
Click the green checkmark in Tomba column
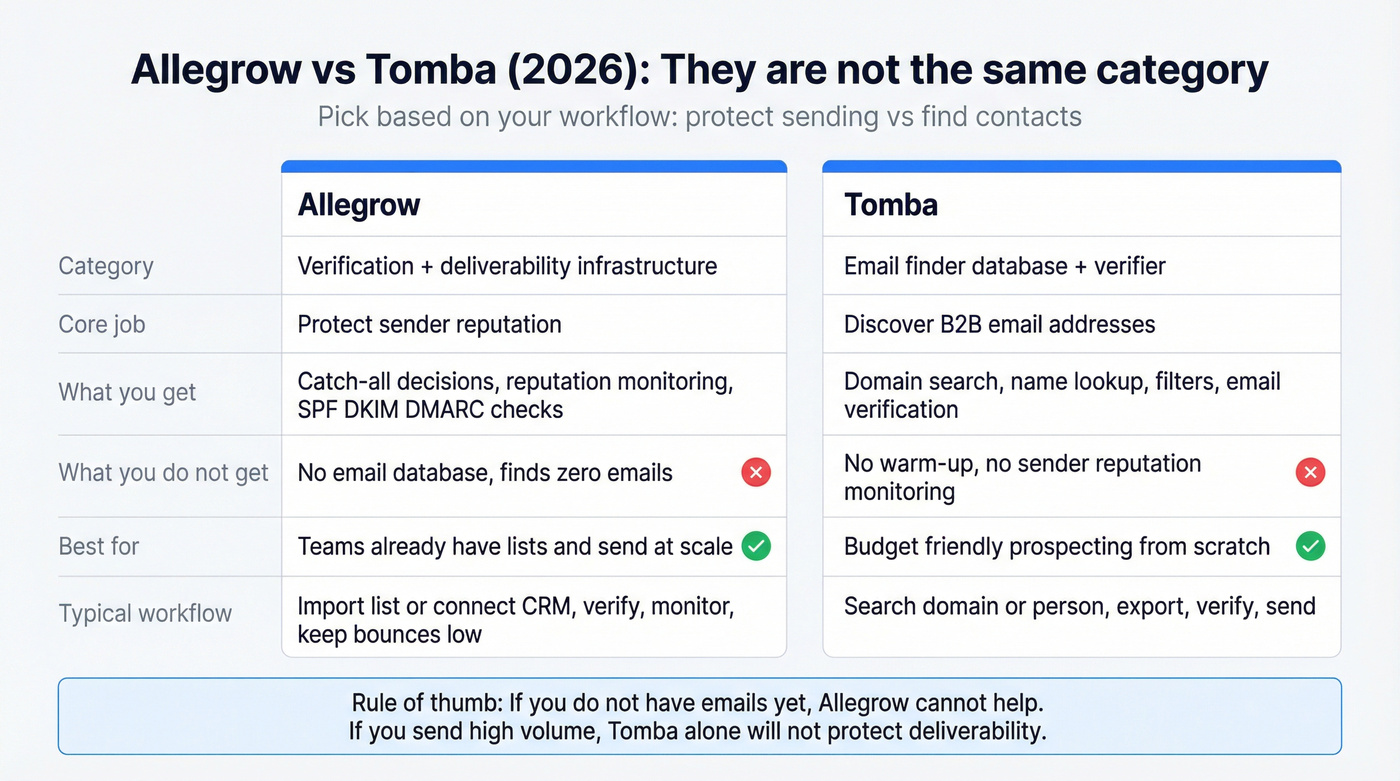tap(1310, 546)
